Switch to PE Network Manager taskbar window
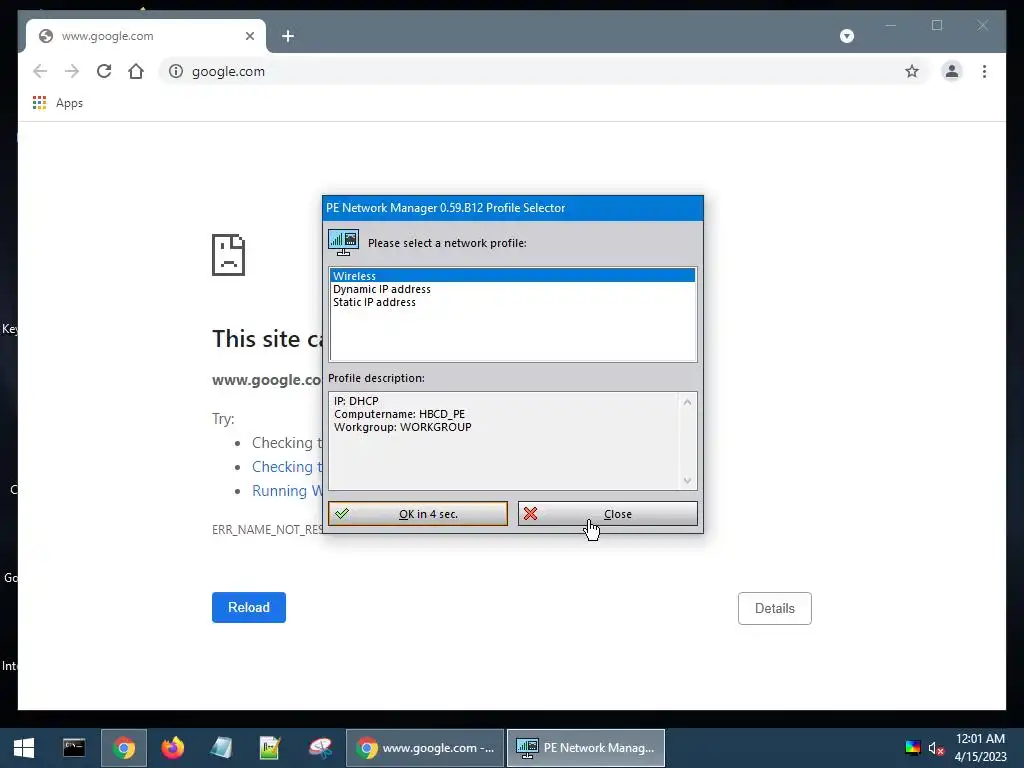This screenshot has width=1024, height=768. [x=586, y=748]
